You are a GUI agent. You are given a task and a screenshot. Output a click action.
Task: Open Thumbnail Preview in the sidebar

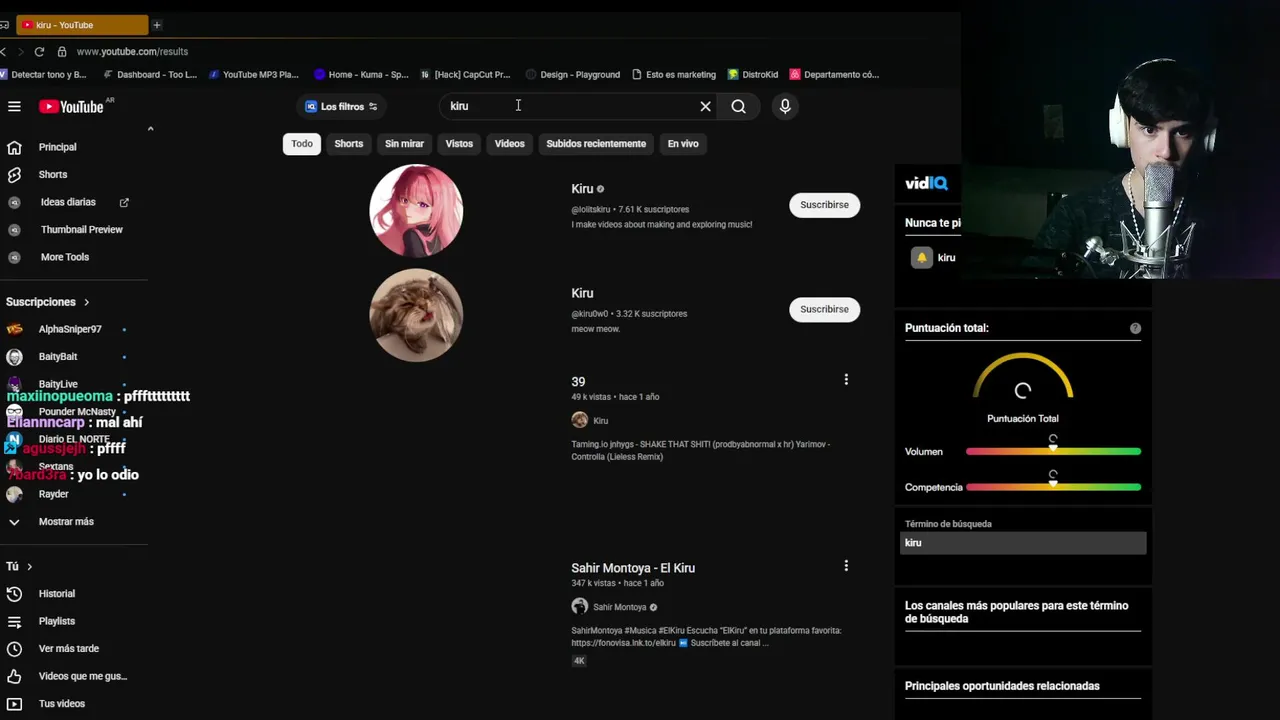coord(82,230)
